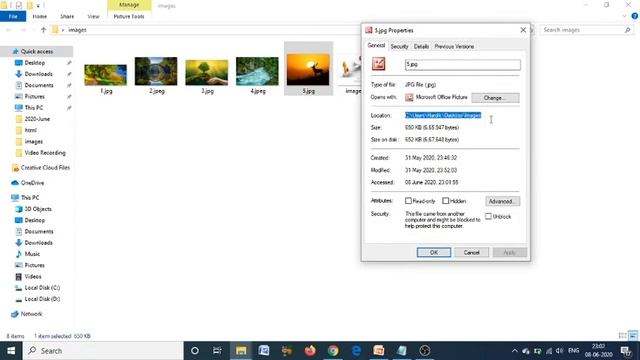The width and height of the screenshot is (640, 360).
Task: Switch to Security tab in Properties
Action: [x=399, y=47]
